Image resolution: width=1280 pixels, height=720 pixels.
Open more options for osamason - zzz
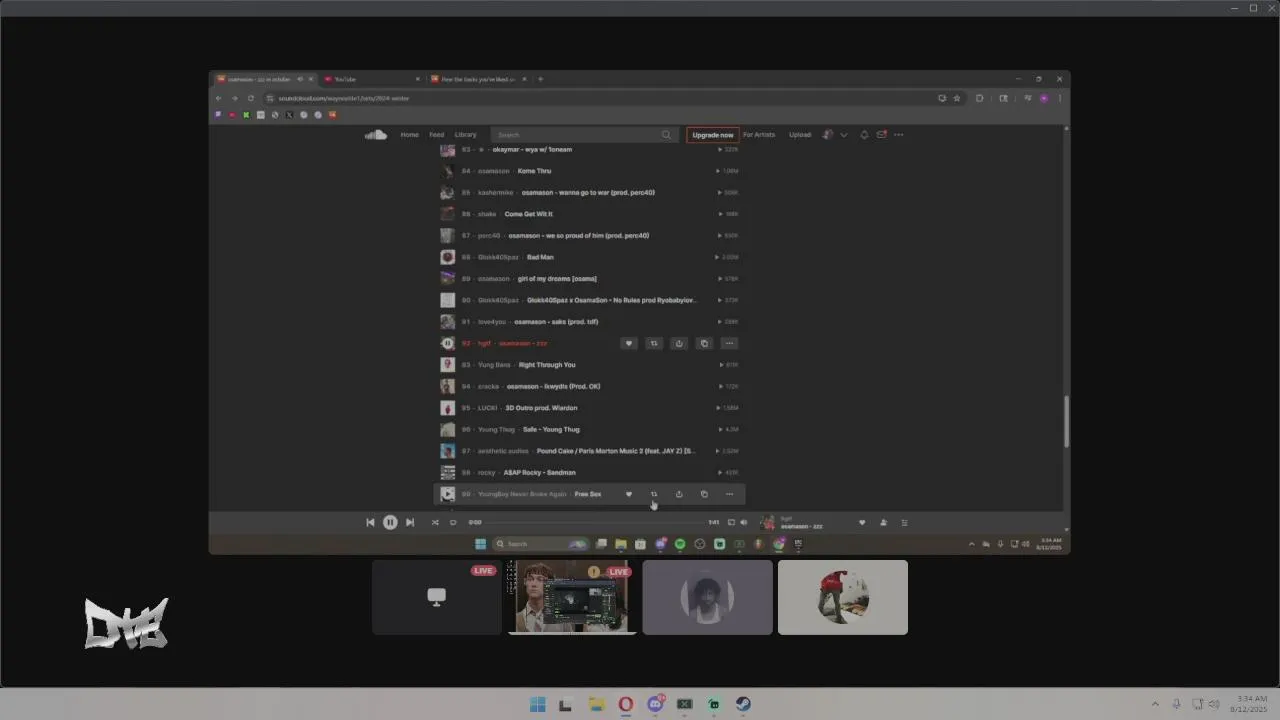pos(729,343)
